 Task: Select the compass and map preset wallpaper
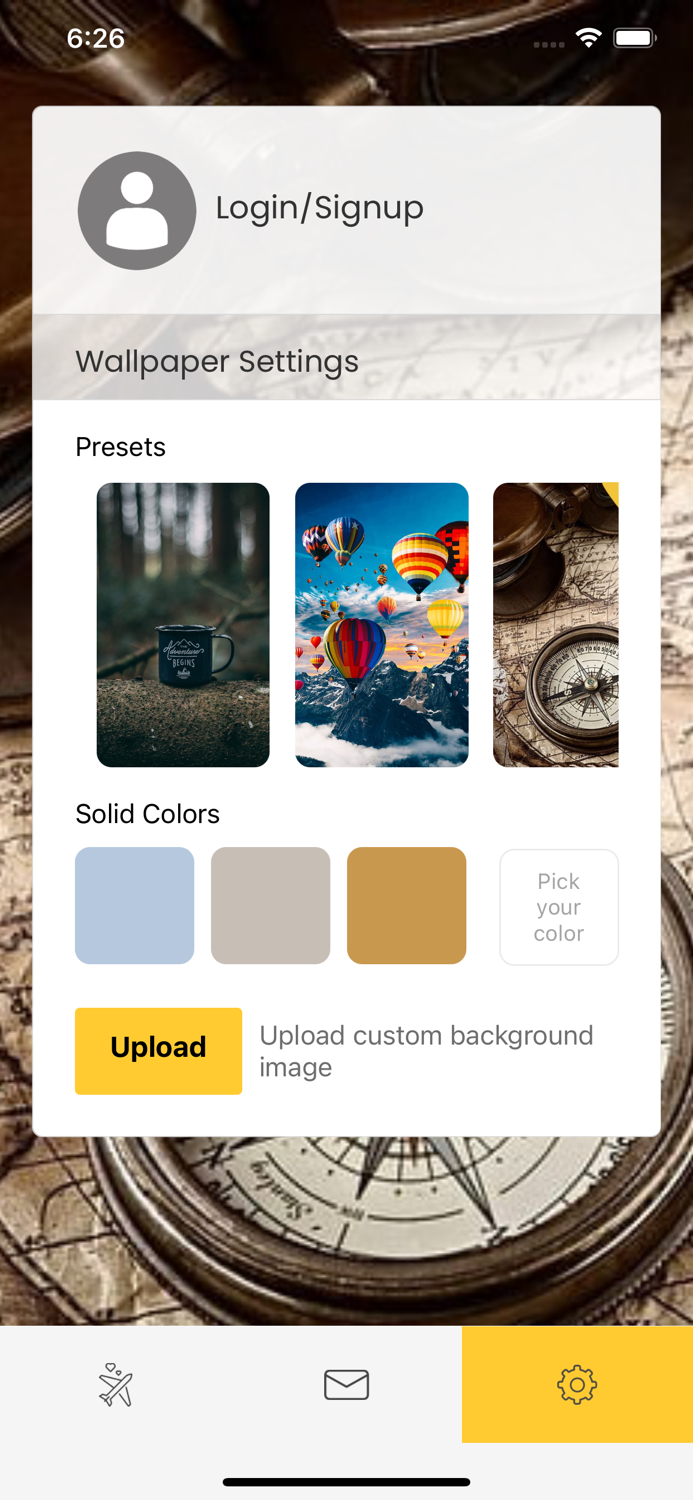tap(556, 625)
